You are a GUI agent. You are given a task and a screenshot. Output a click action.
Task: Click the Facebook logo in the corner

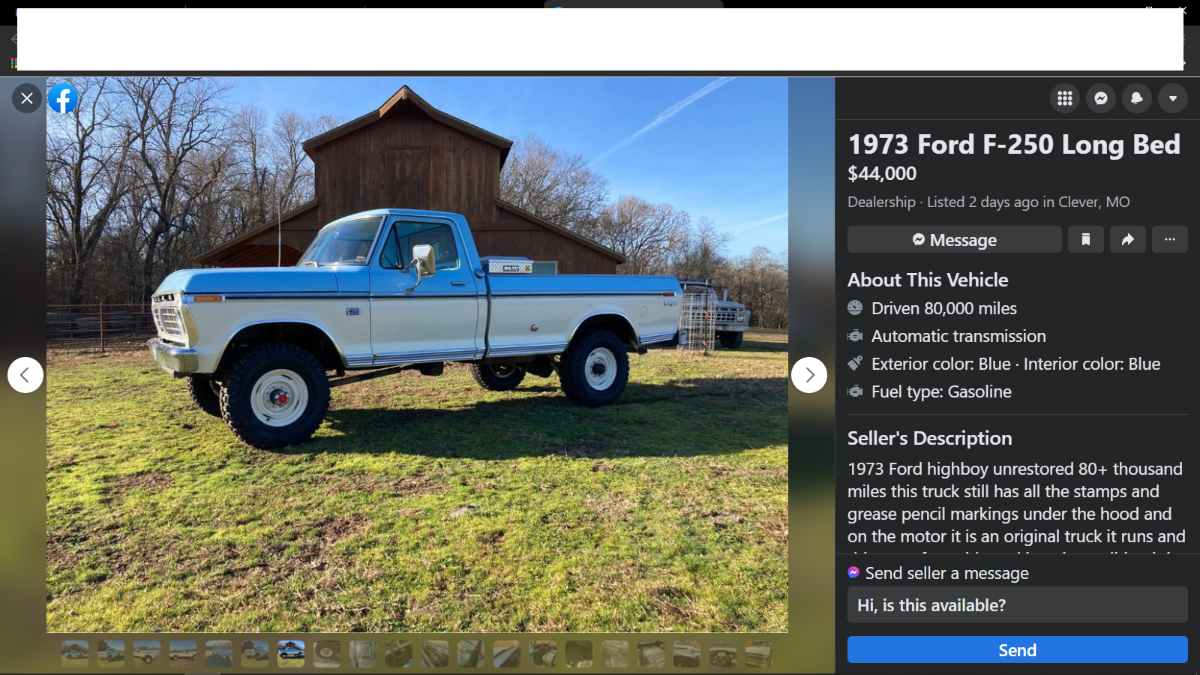tap(63, 98)
